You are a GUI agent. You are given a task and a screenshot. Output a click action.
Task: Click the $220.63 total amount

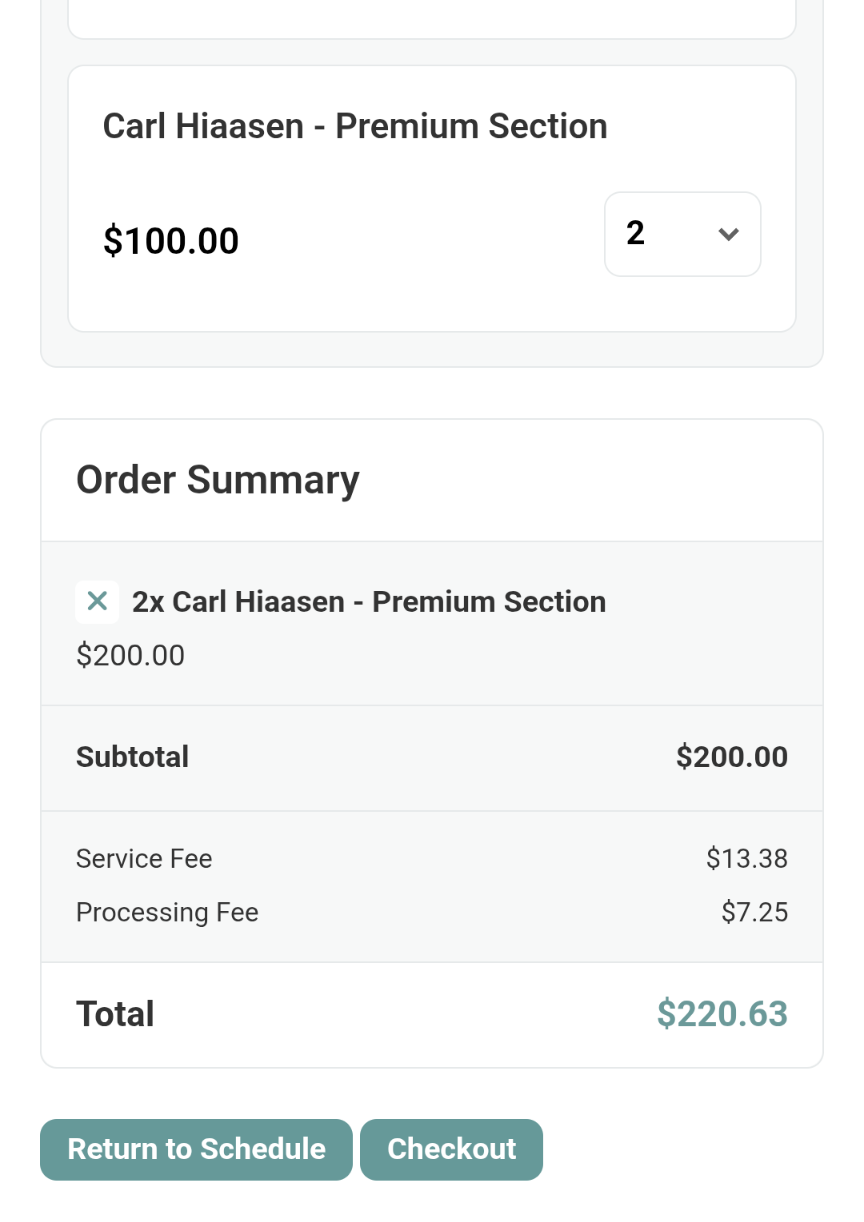(x=722, y=1014)
